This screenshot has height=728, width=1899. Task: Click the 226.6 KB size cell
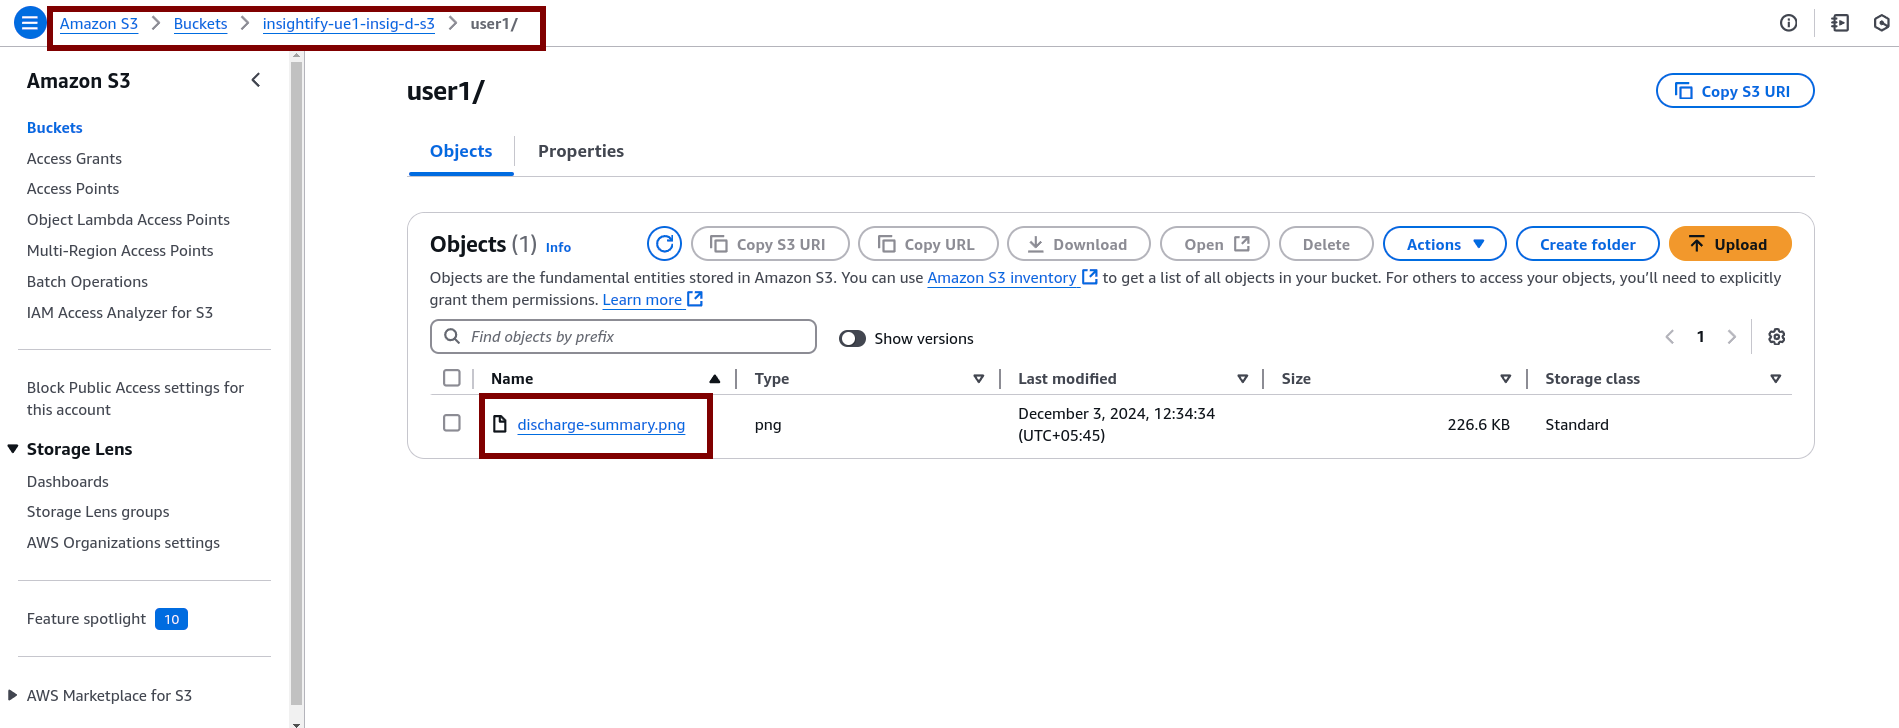coord(1478,424)
